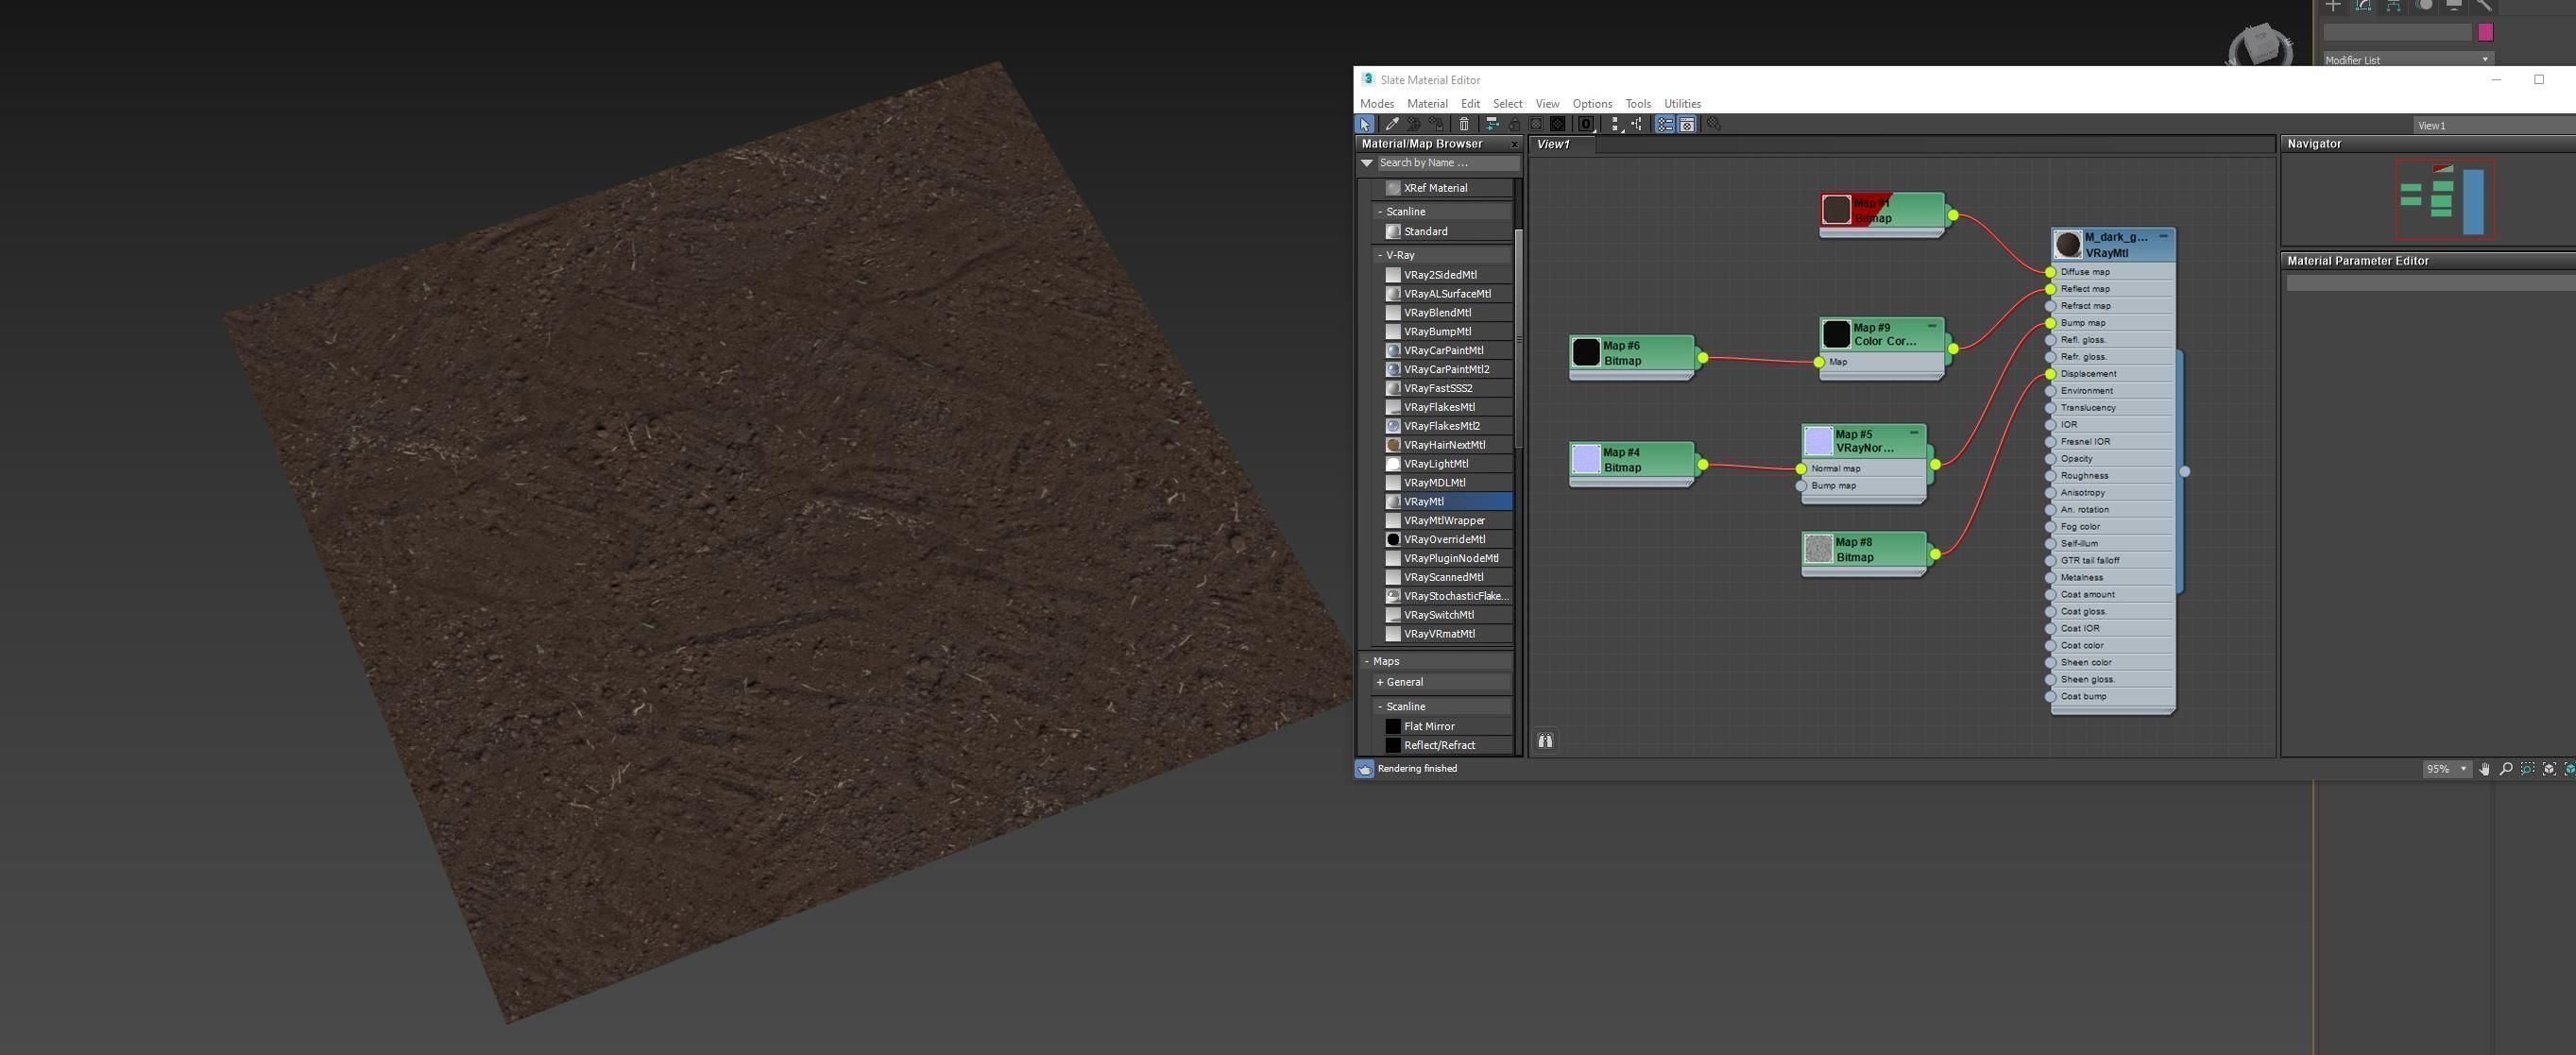Select VRayBlendMtl in material list

click(x=1447, y=313)
